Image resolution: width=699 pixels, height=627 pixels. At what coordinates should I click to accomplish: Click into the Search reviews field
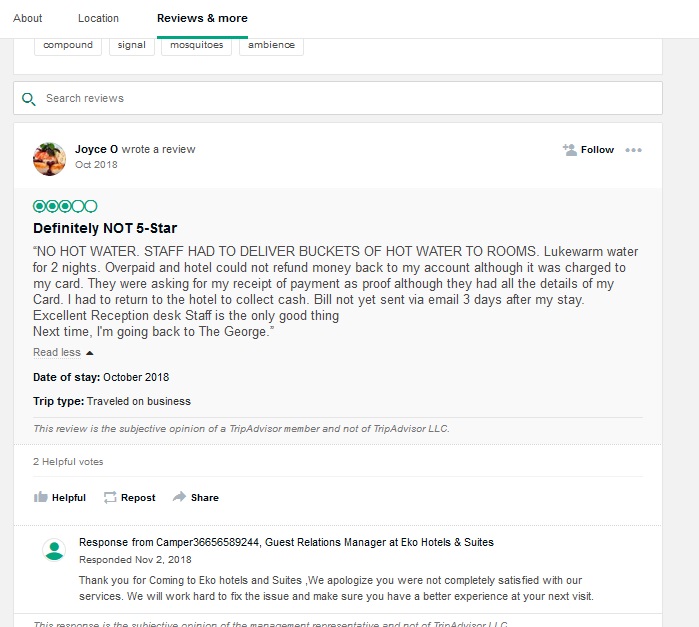tap(340, 99)
